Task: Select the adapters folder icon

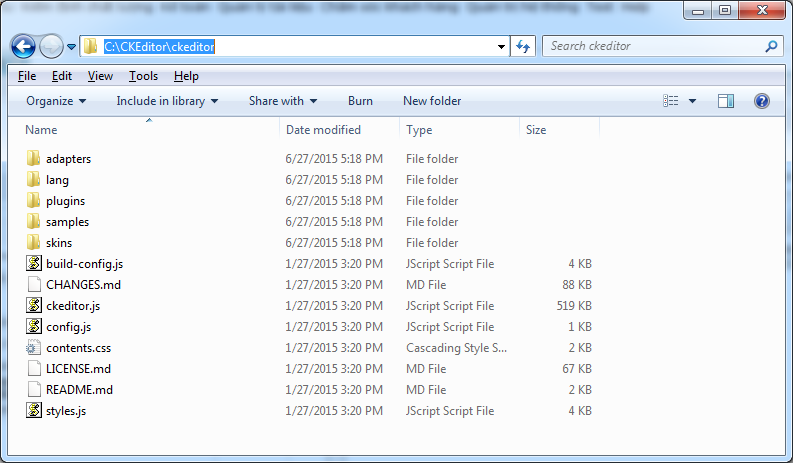Action: point(33,158)
